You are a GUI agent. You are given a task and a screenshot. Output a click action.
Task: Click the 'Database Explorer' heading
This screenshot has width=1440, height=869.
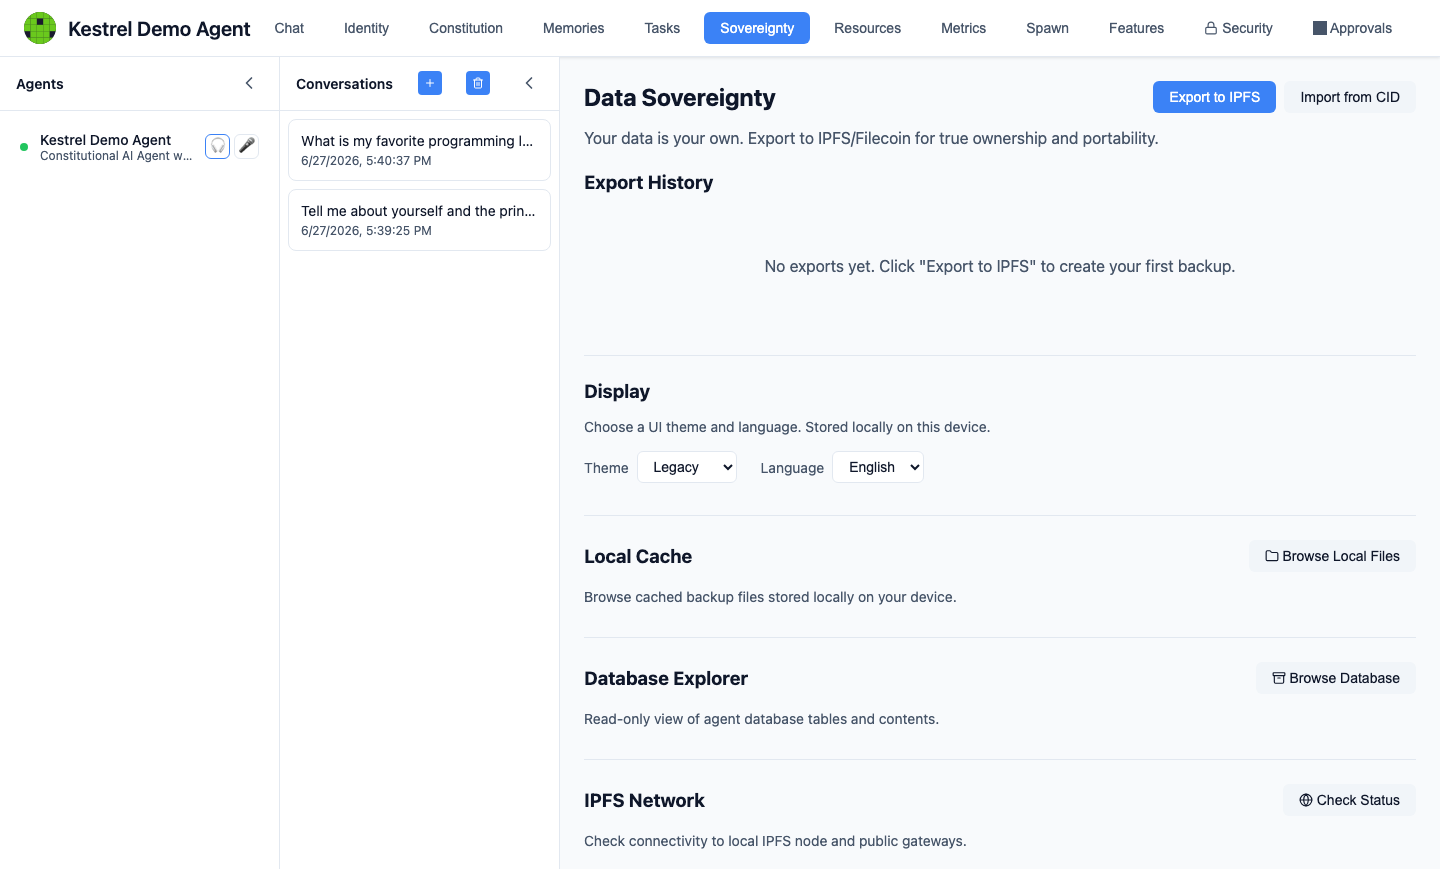(666, 678)
